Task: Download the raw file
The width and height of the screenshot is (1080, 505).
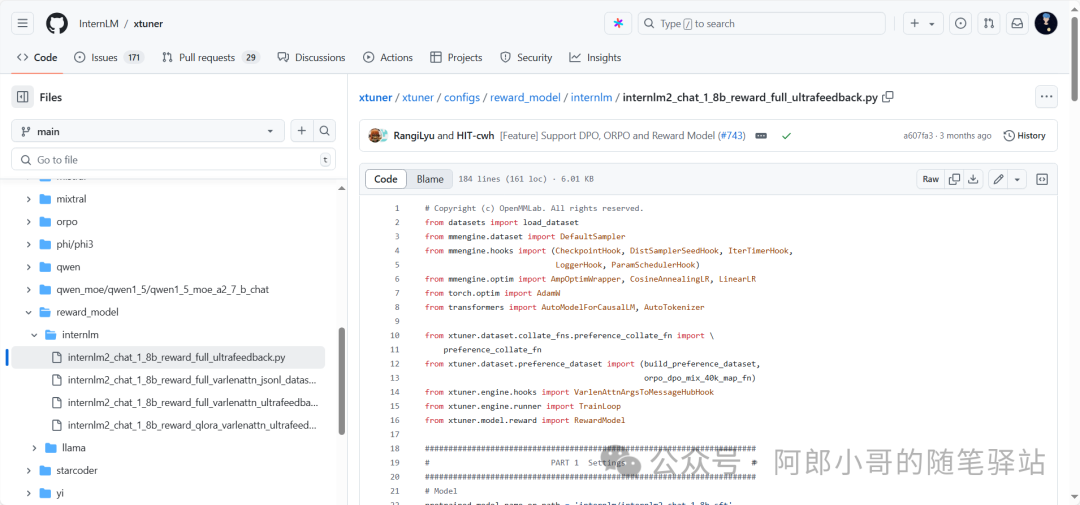Action: click(x=973, y=179)
